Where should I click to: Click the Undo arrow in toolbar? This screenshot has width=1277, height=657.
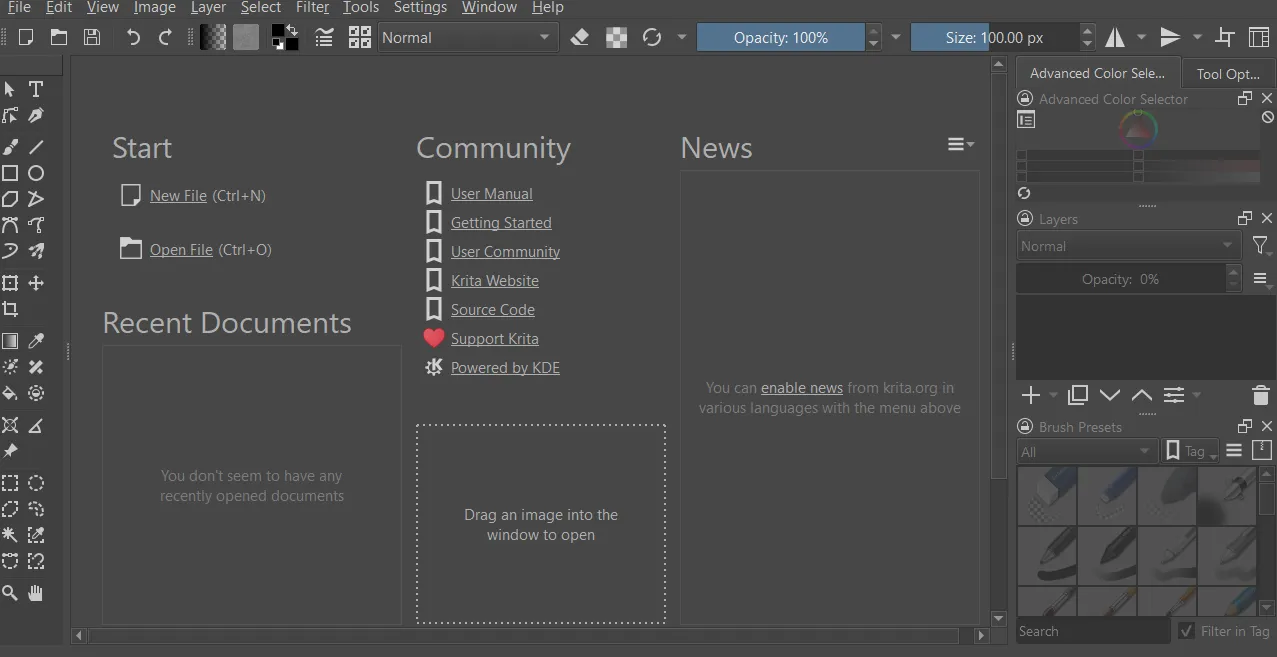[133, 38]
